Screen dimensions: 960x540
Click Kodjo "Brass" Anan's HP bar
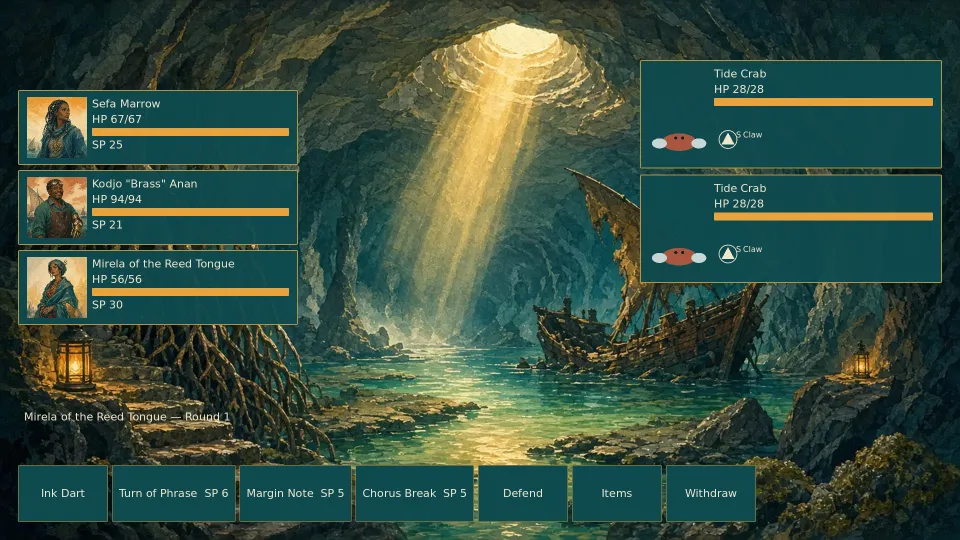tap(190, 212)
